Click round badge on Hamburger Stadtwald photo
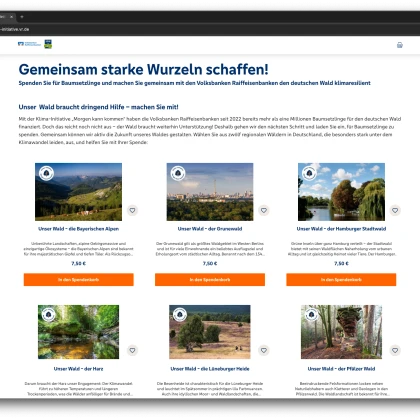 tap(309, 173)
